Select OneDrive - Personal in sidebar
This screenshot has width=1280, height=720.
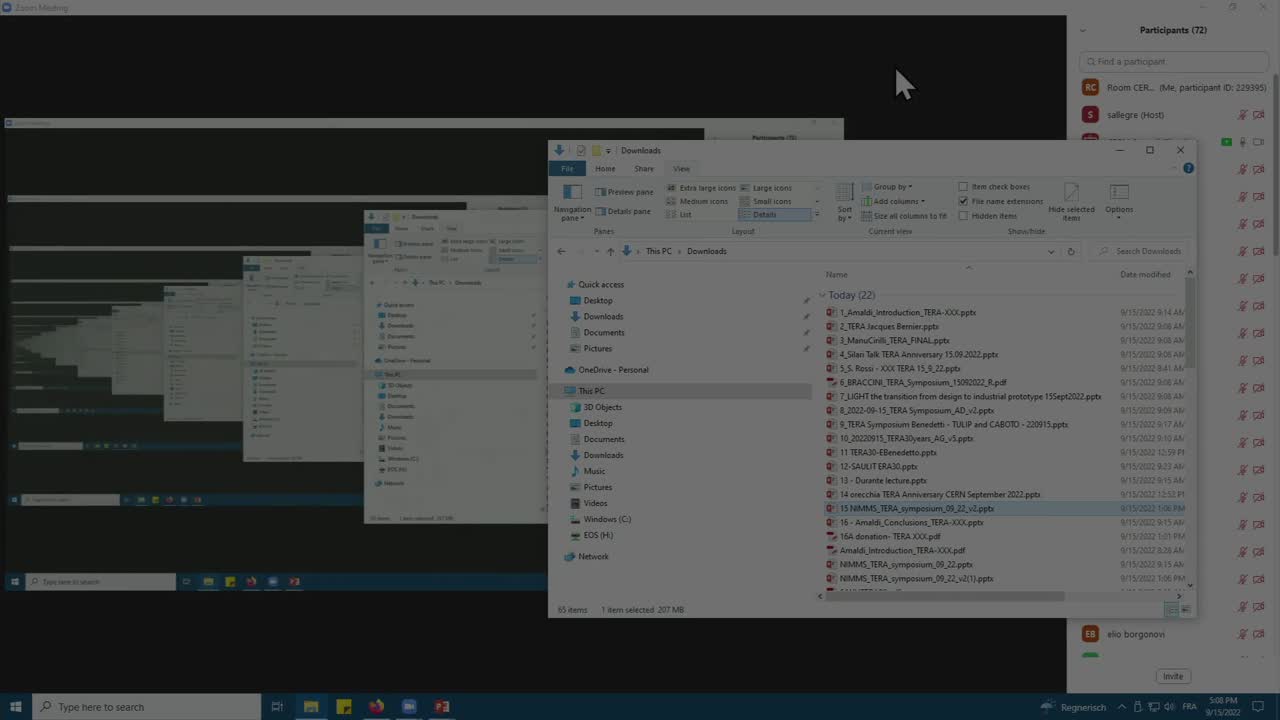[612, 370]
